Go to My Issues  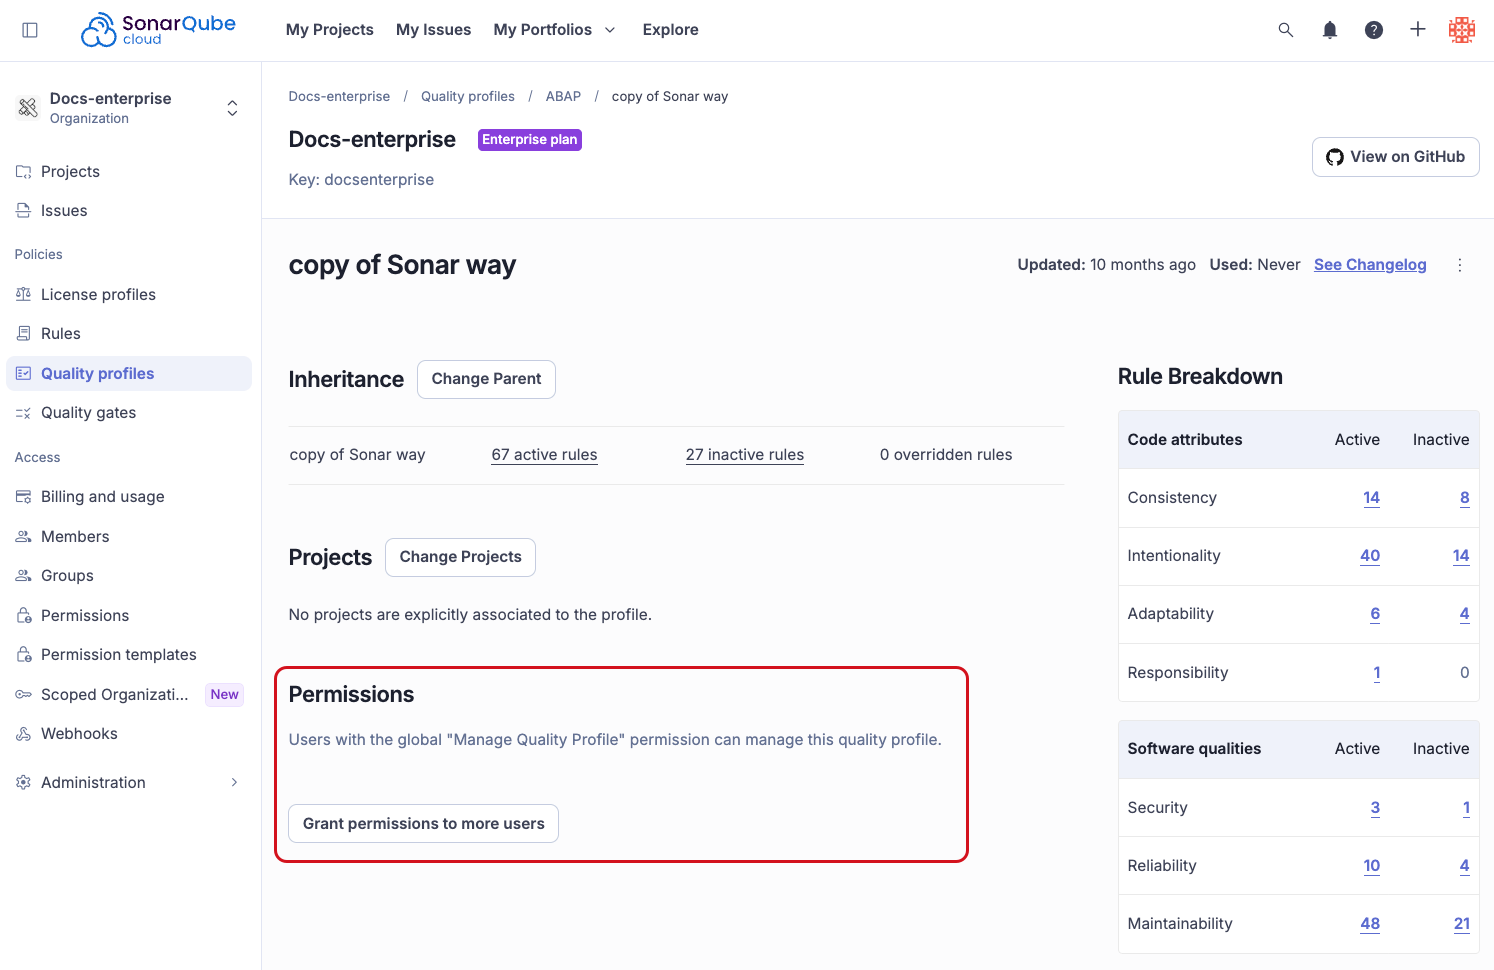pos(433,30)
